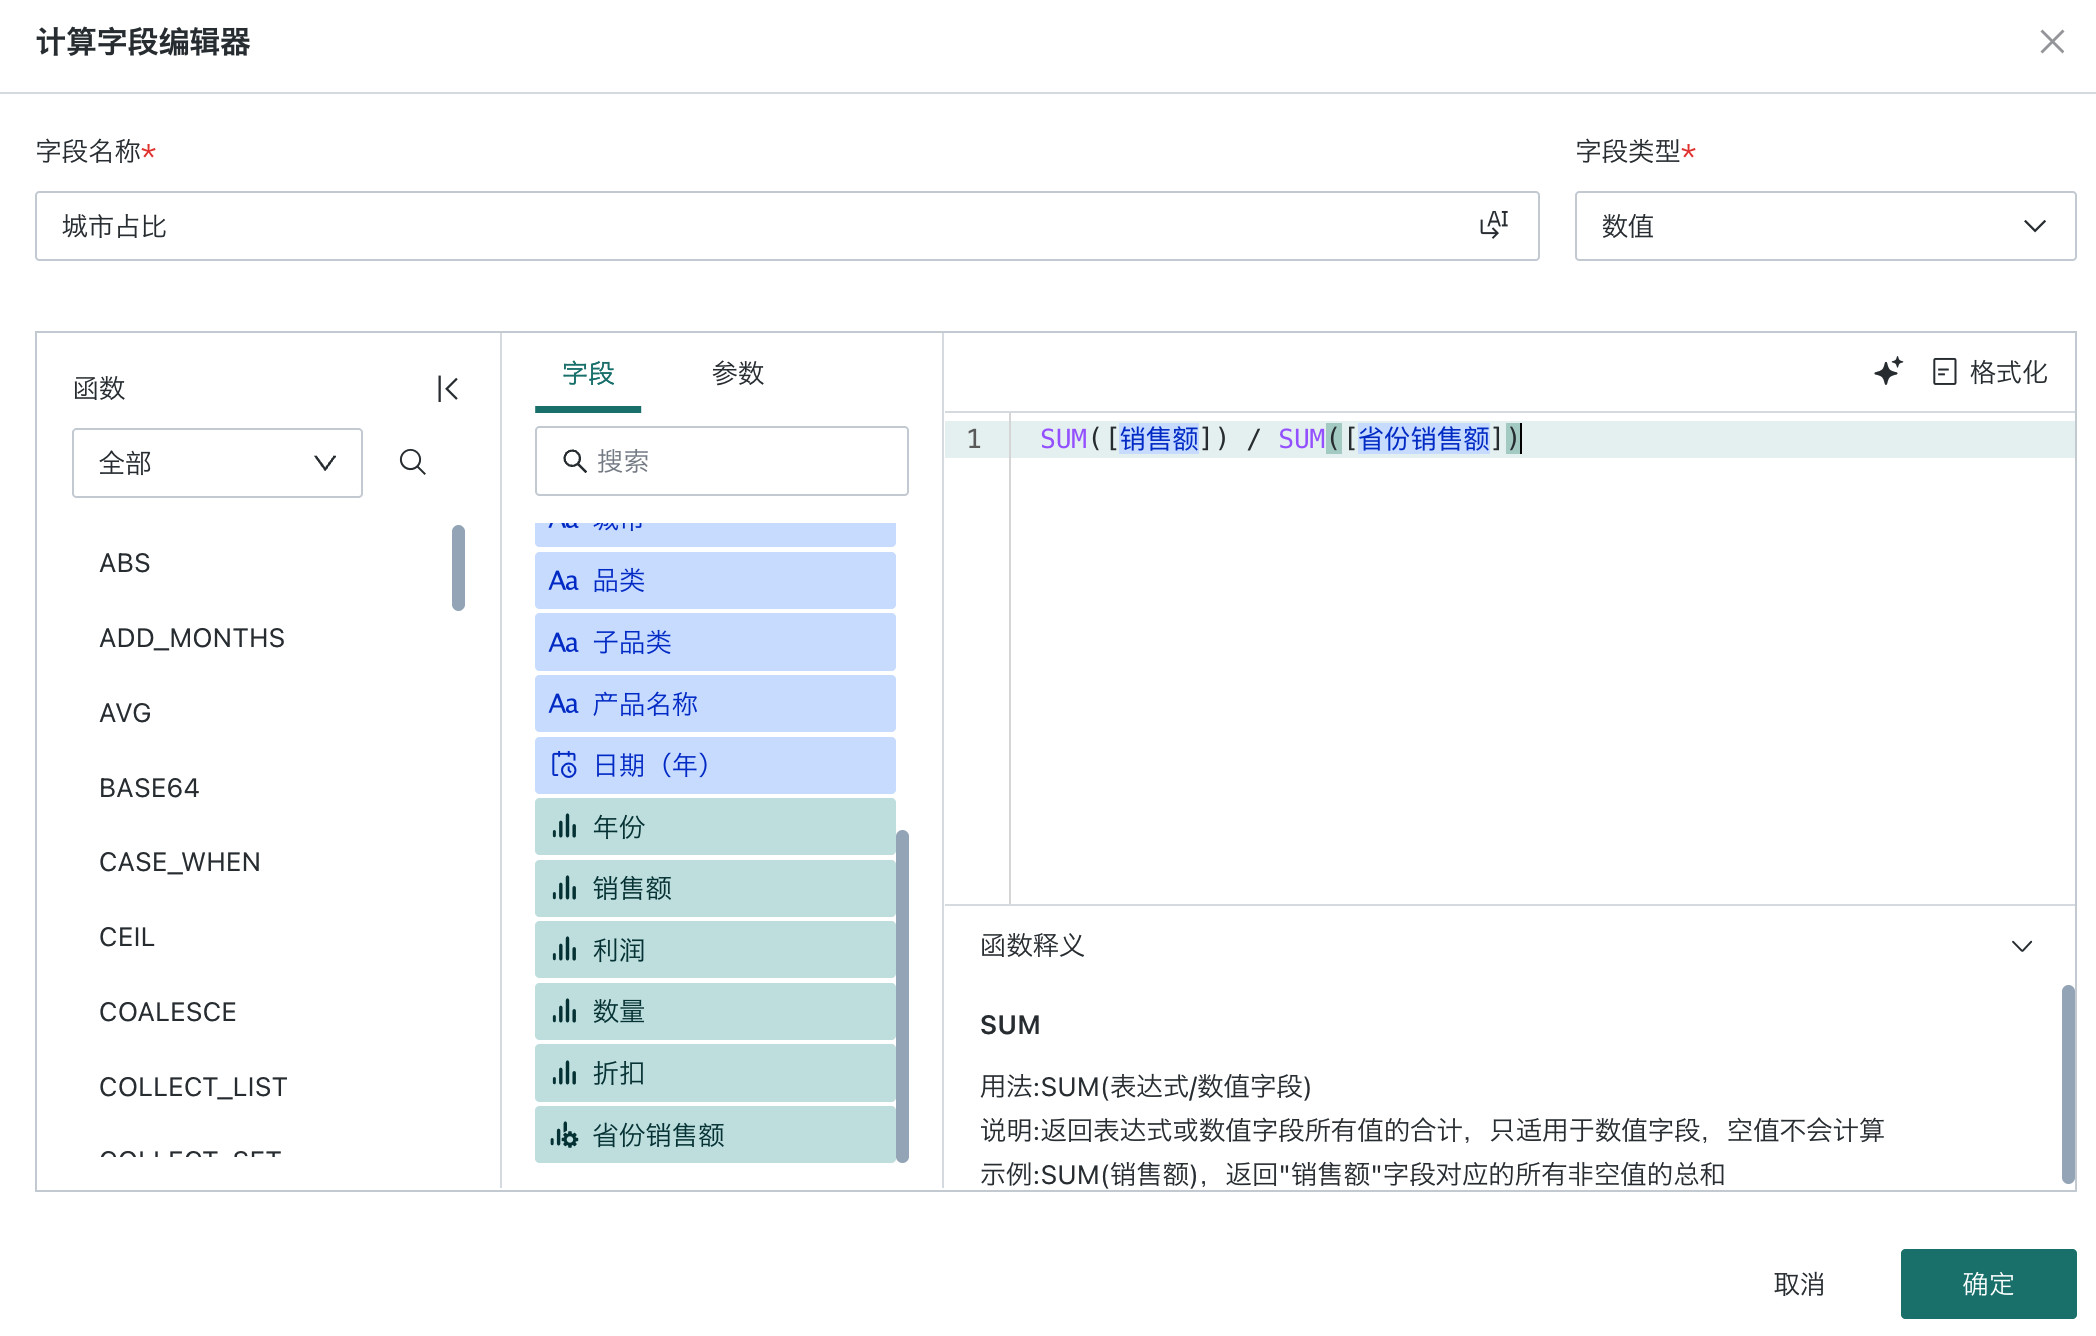The height and width of the screenshot is (1336, 2096).
Task: Insert the 产品名称 dimension field
Action: [715, 704]
